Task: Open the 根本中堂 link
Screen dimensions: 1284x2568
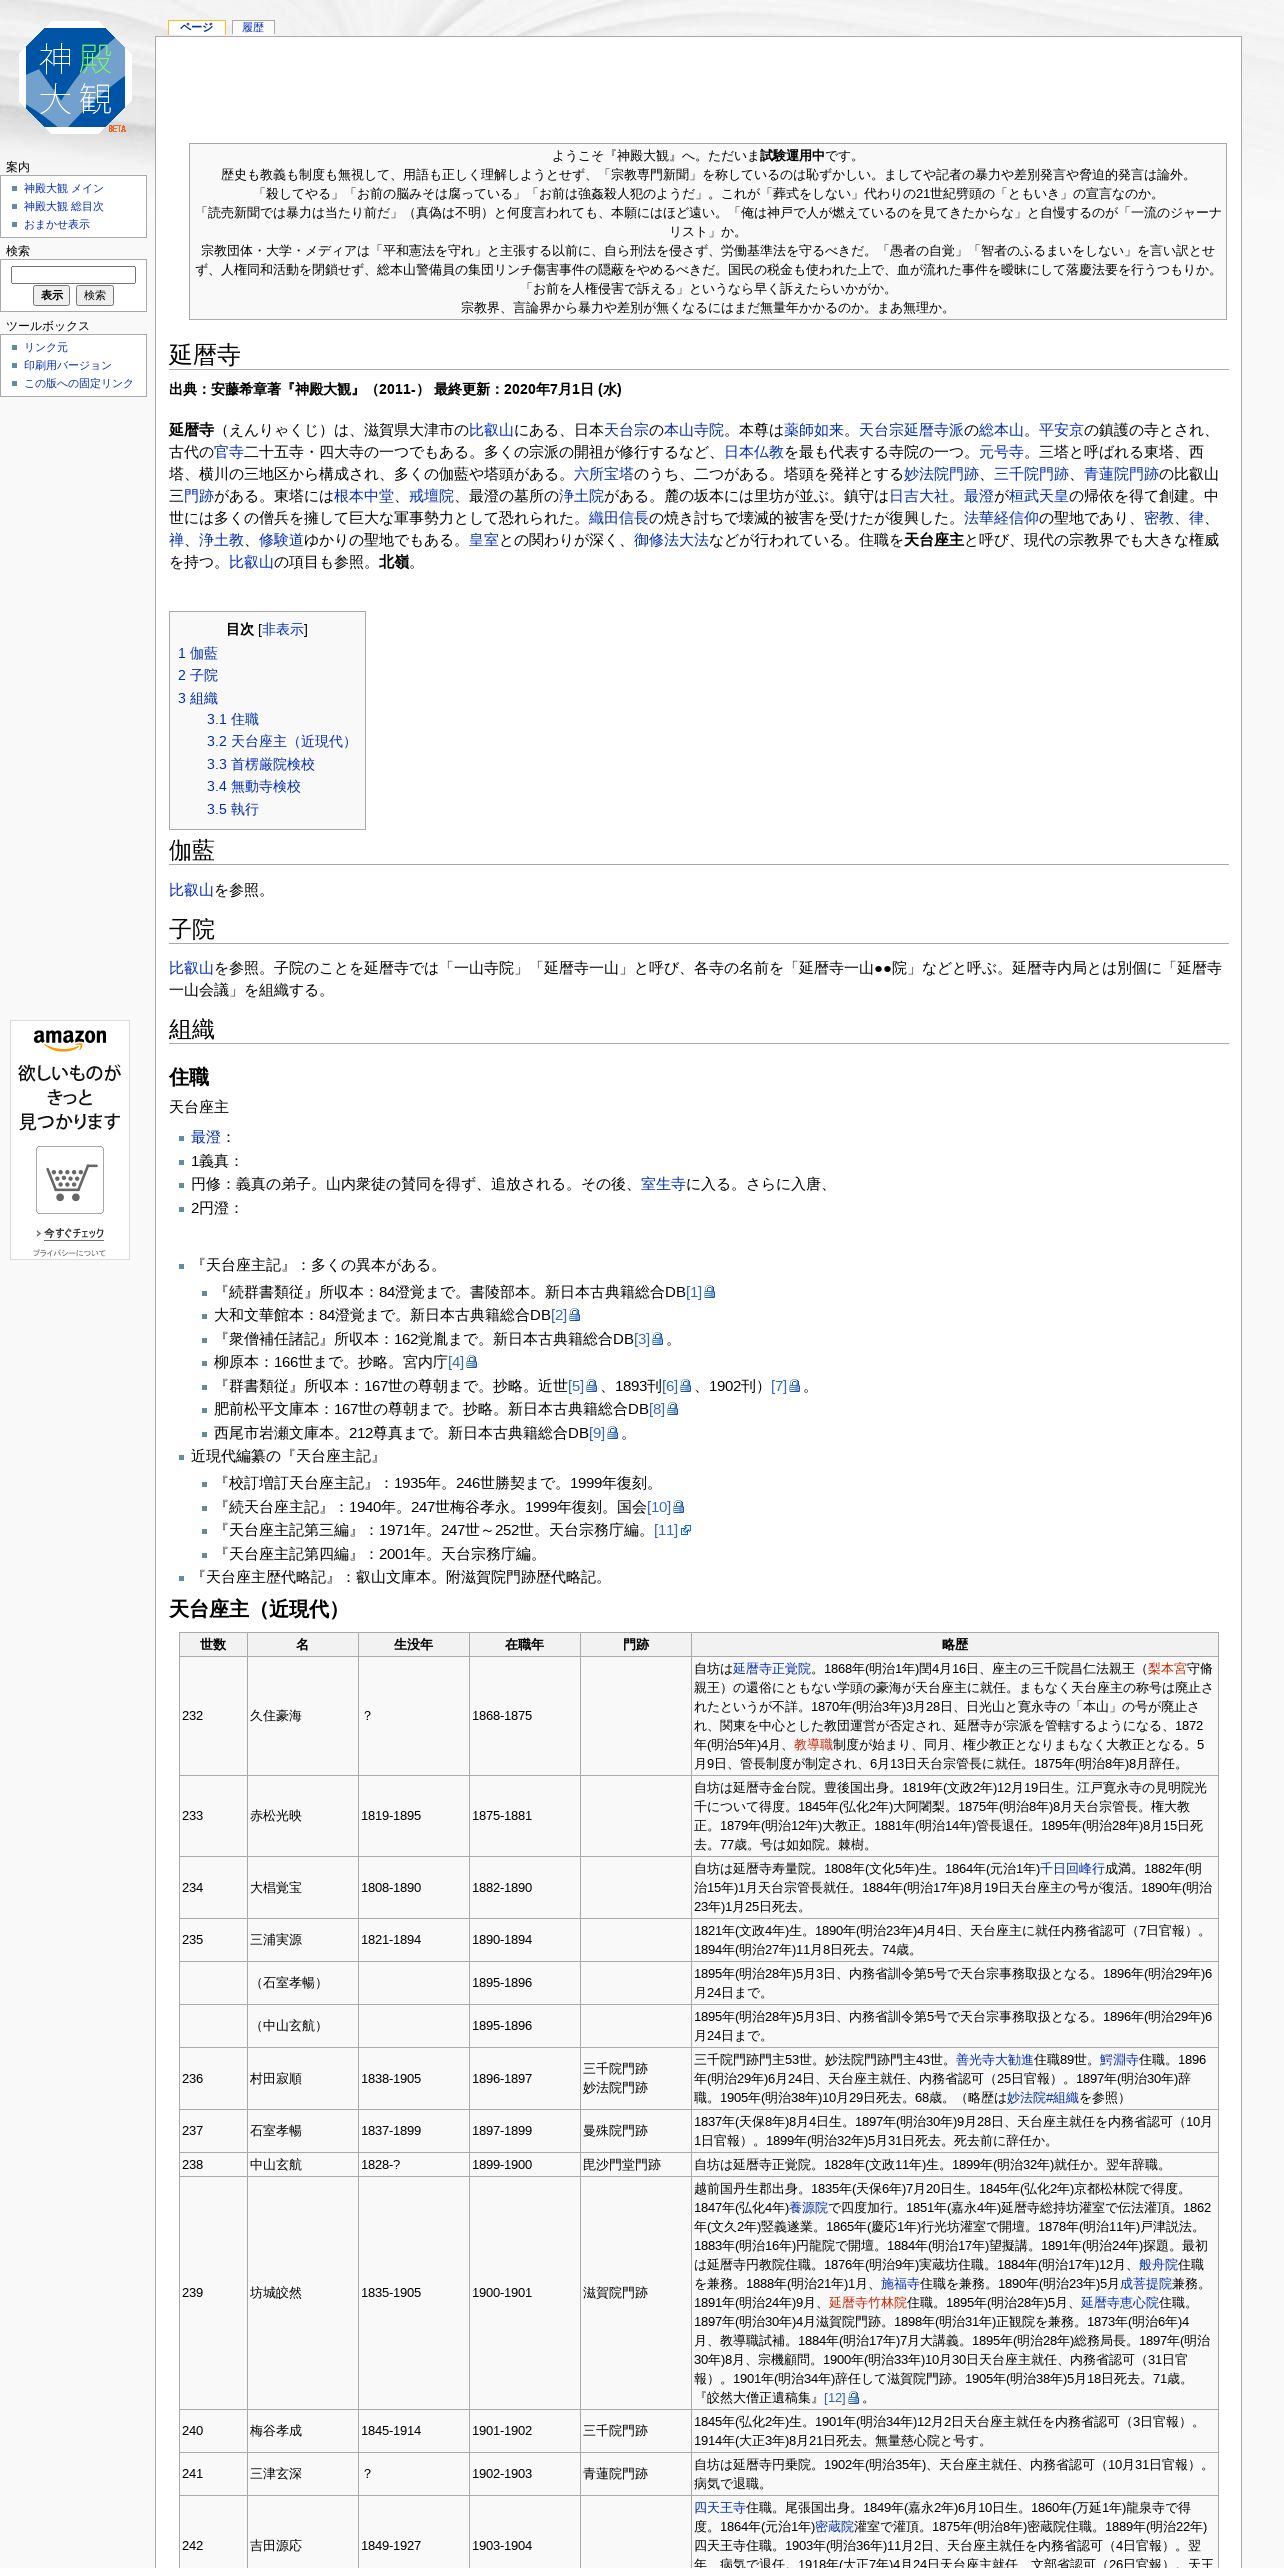Action: [x=364, y=496]
